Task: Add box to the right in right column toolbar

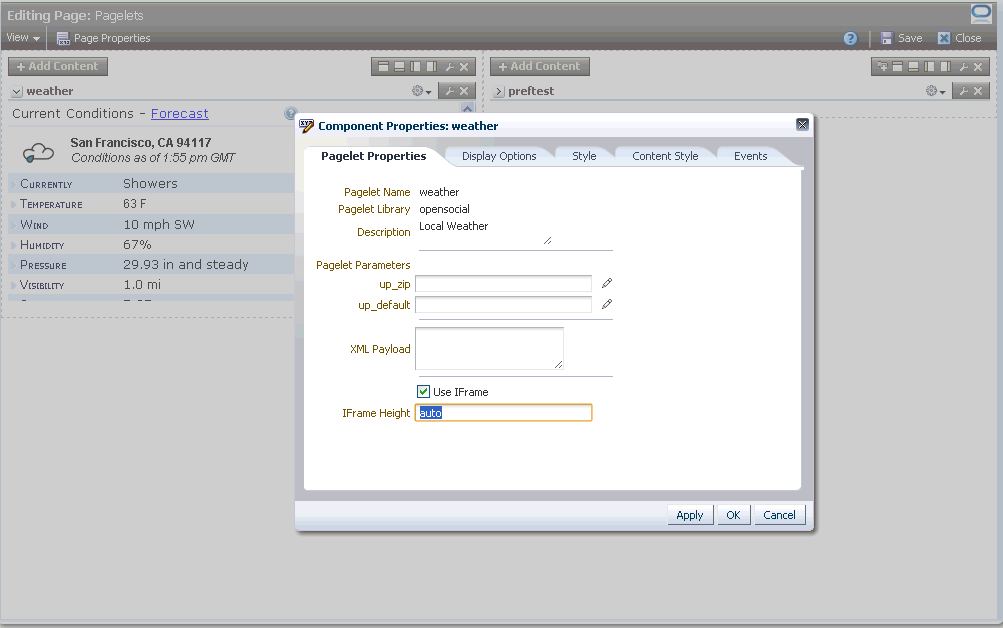Action: pos(945,67)
